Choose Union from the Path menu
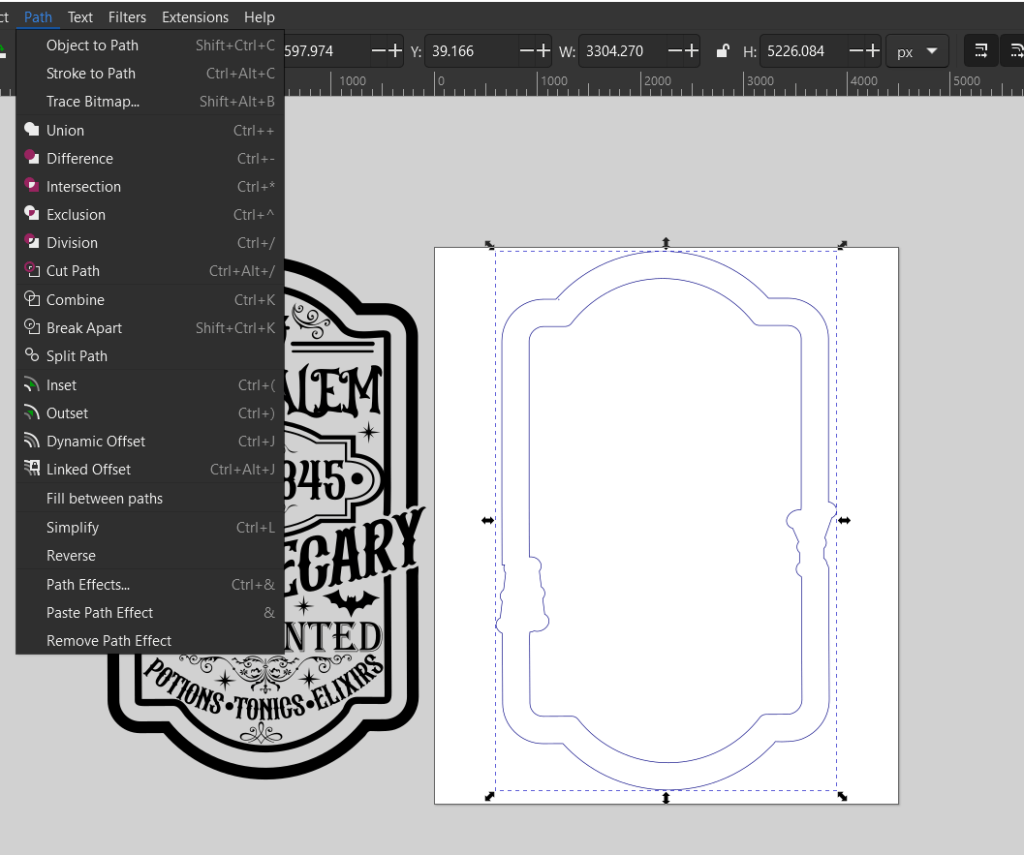The height and width of the screenshot is (855, 1024). pyautogui.click(x=65, y=130)
